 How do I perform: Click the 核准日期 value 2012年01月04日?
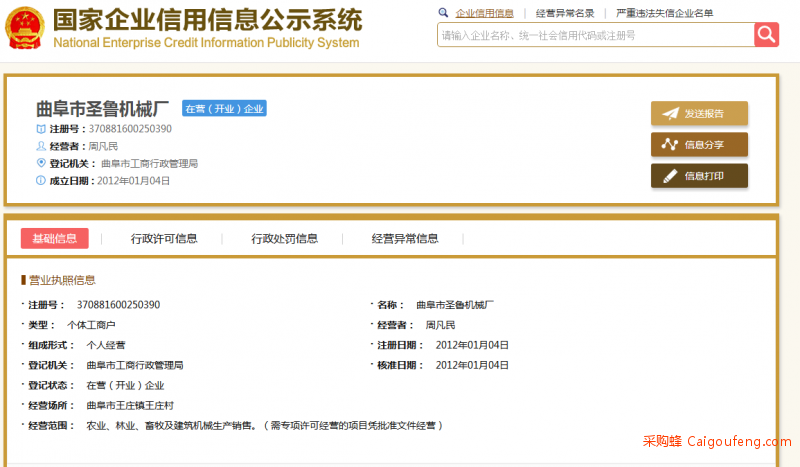tap(472, 365)
